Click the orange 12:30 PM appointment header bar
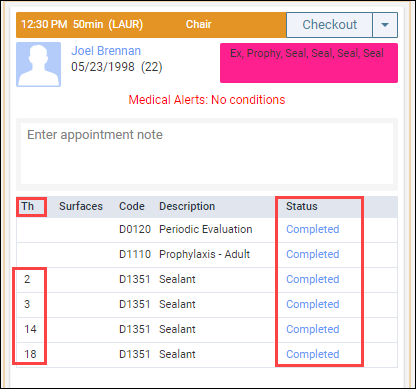Viewport: 416px width, 389px height. 151,25
